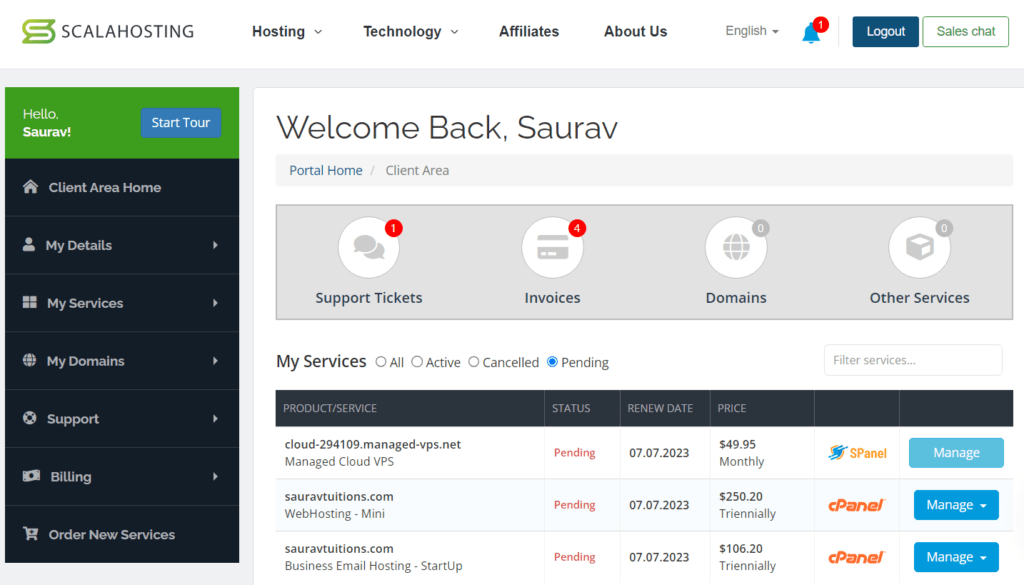Click the cPanel icon for sauravtuitions.com WebHosting
This screenshot has width=1024, height=585.
(857, 505)
